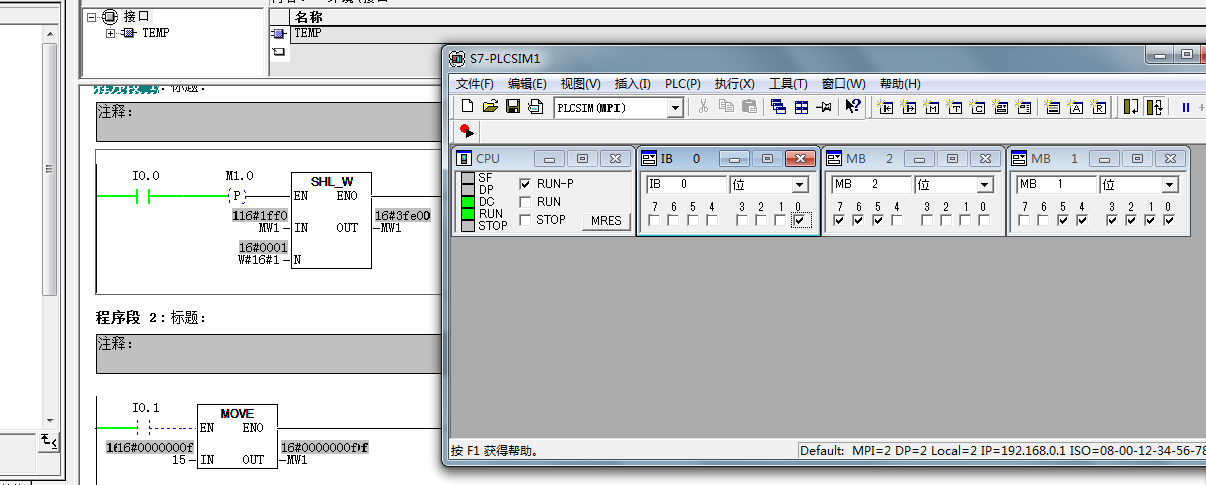Screen dimensions: 1206x485
Task: Select the SHL_W instruction box
Action: coord(331,220)
